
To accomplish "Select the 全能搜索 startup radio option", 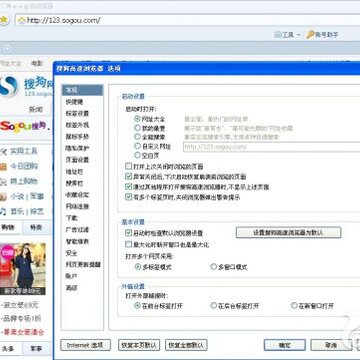I will pos(137,137).
